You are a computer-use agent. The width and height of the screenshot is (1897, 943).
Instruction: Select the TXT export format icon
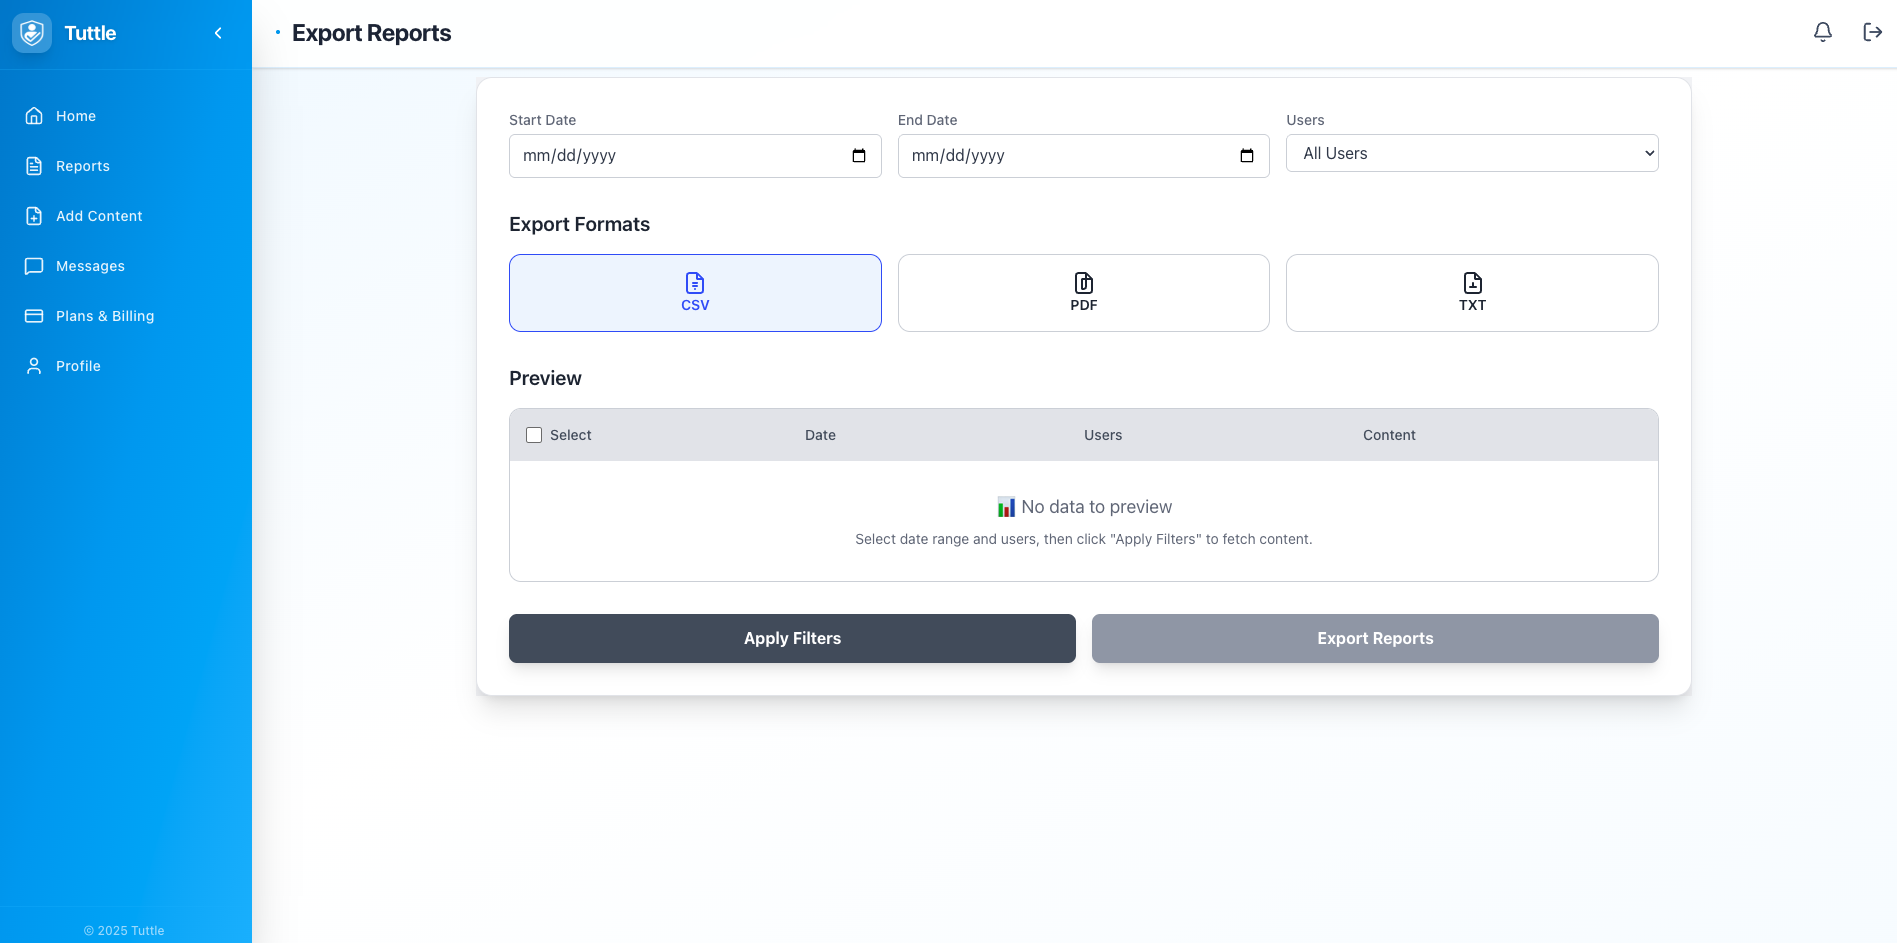click(1471, 283)
